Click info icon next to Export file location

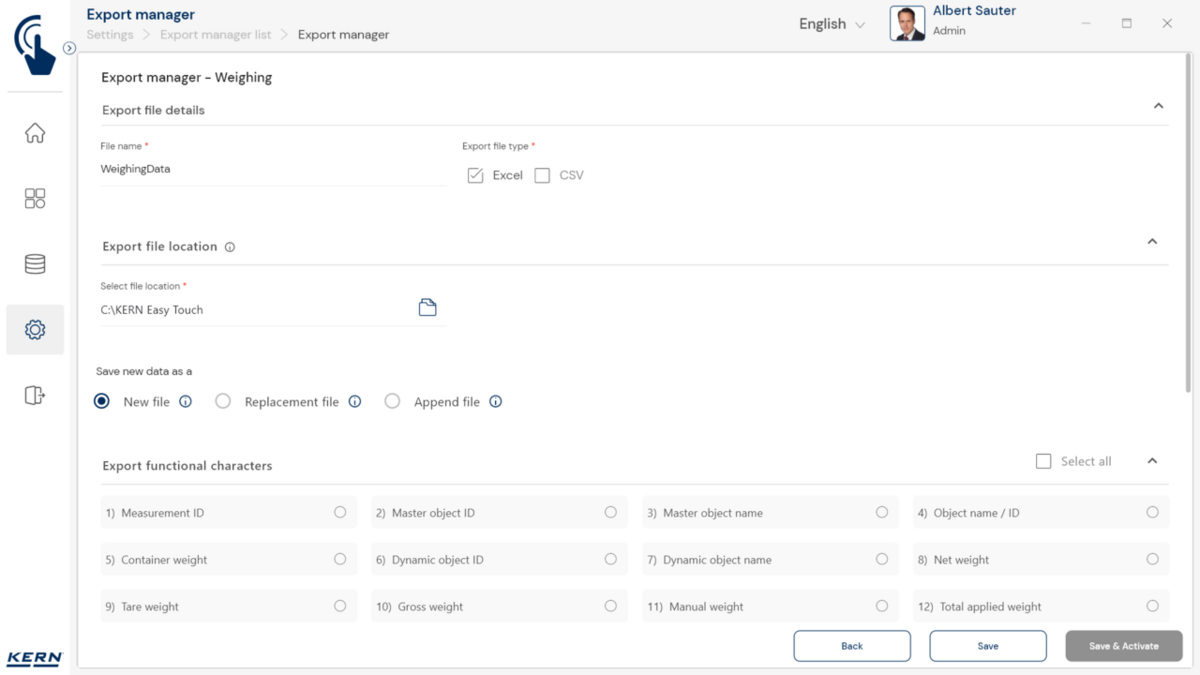230,247
